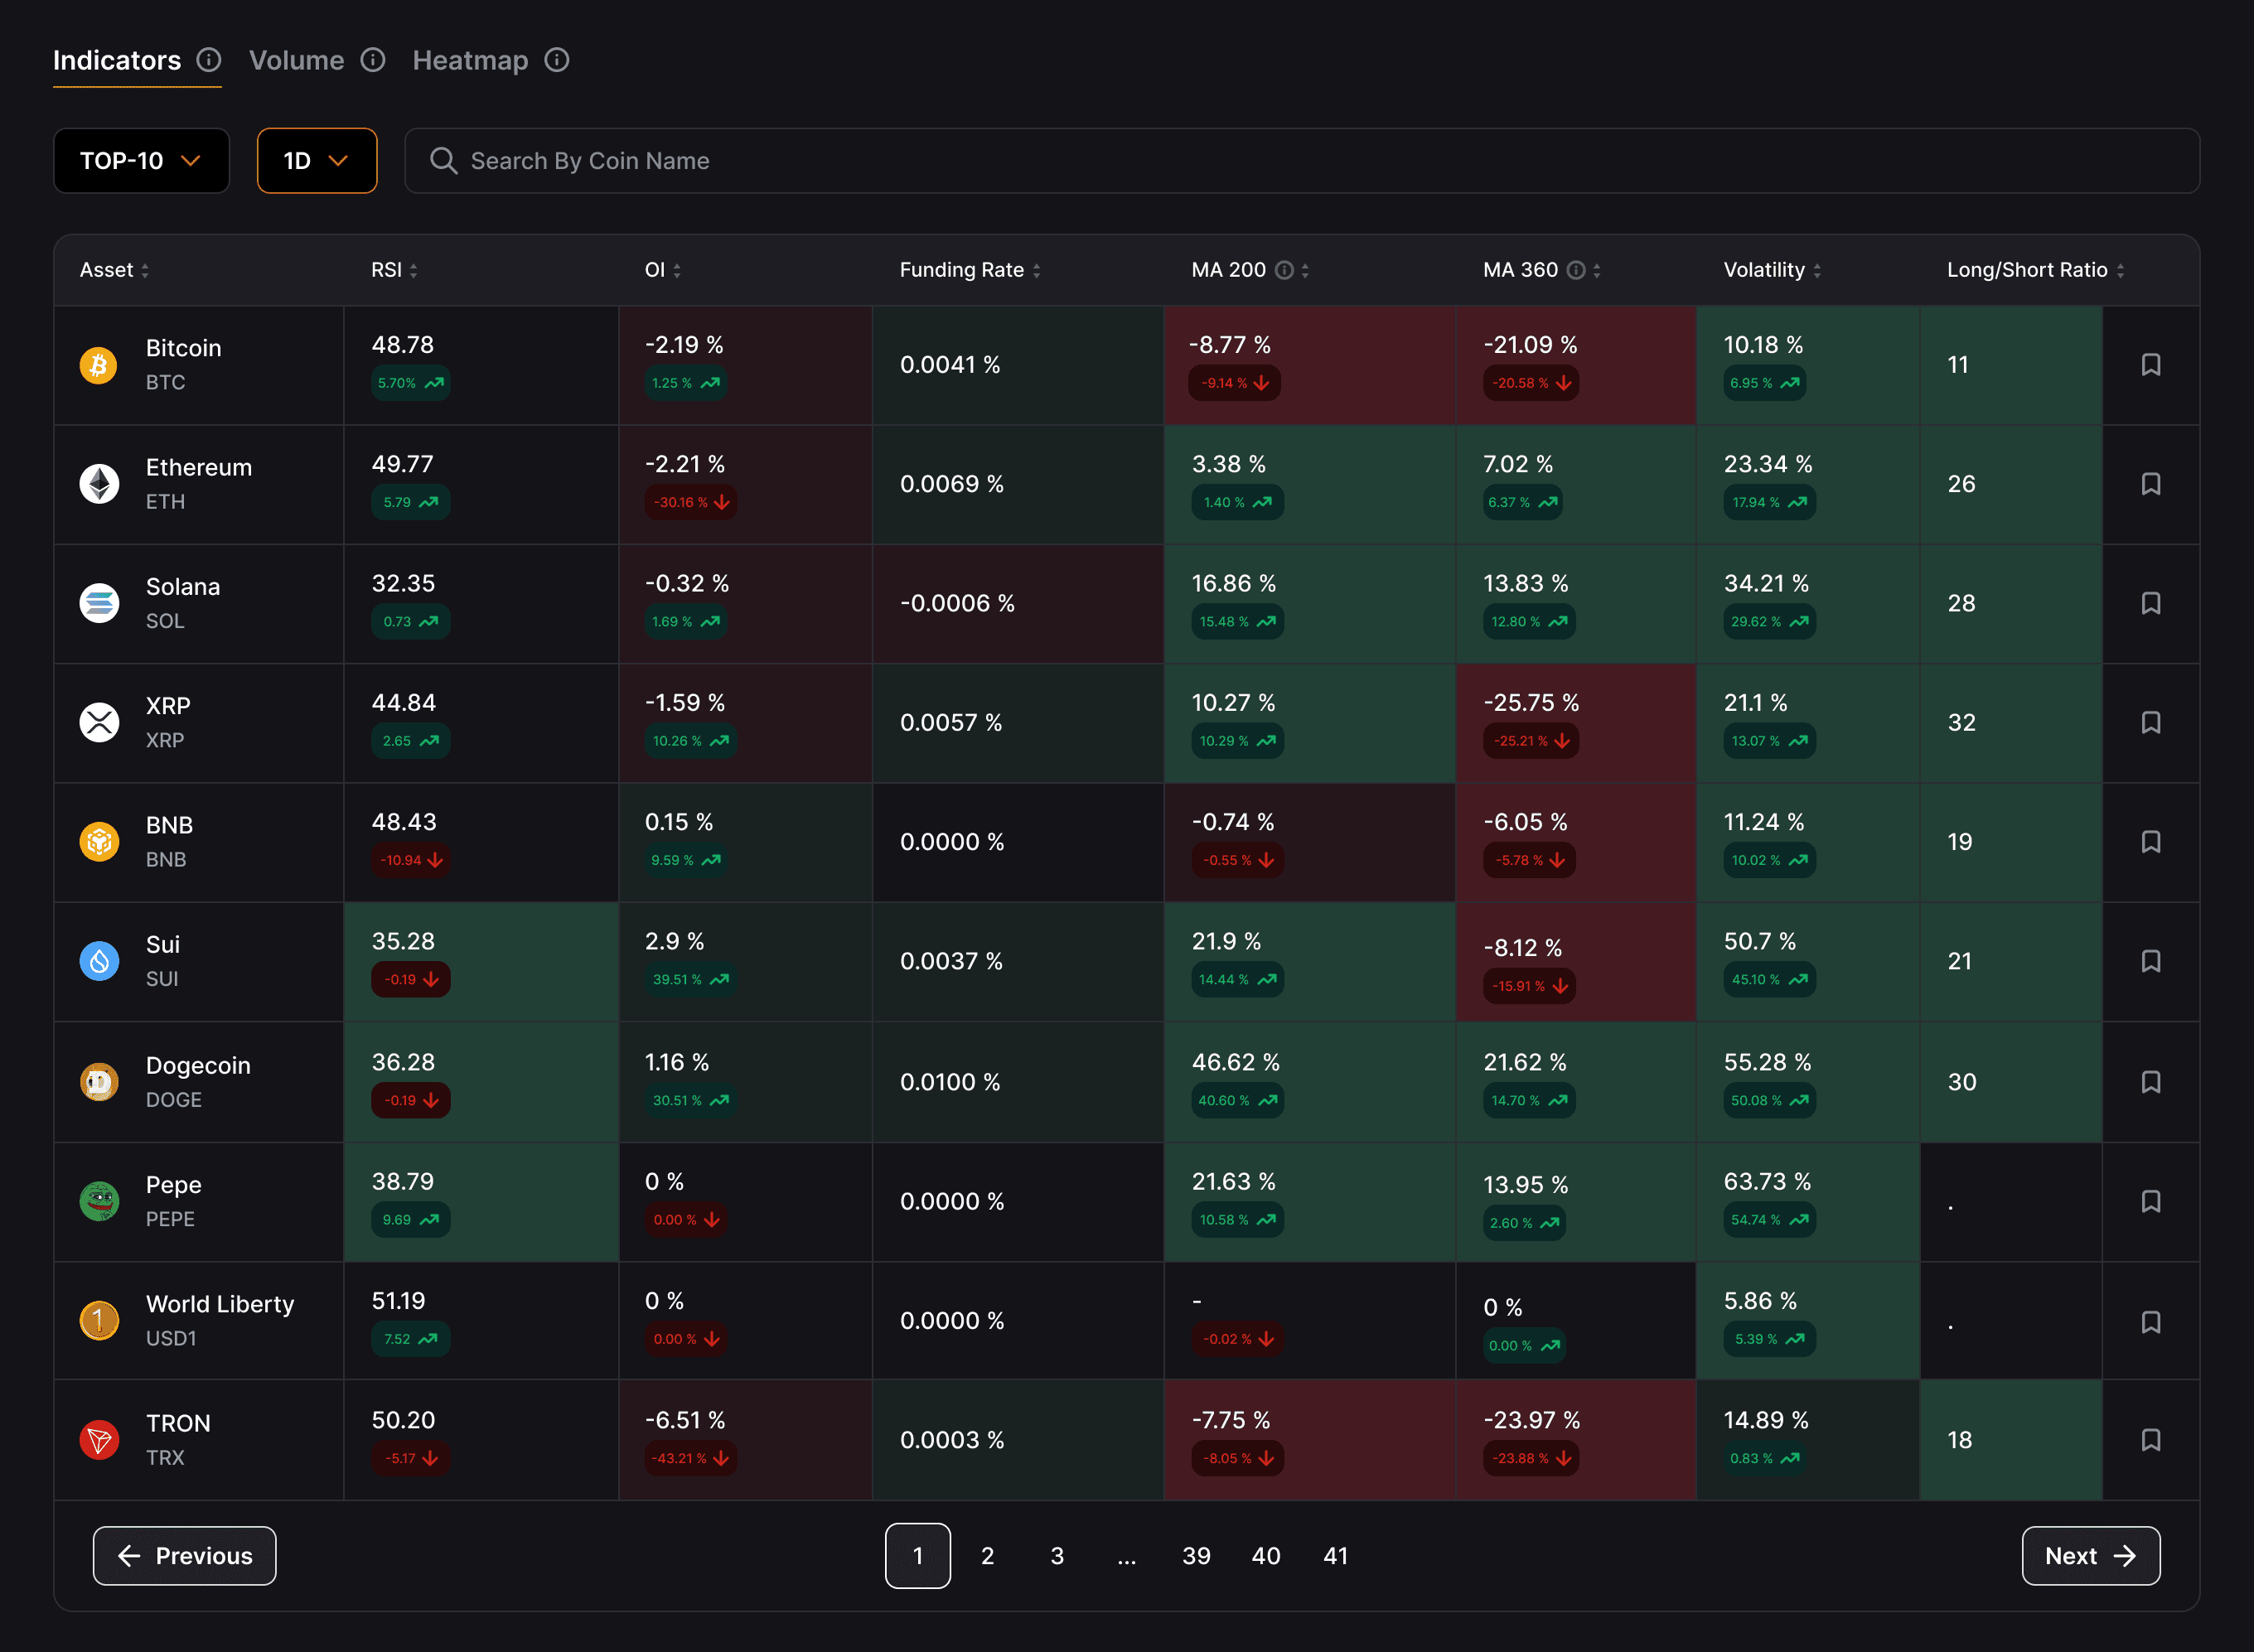This screenshot has width=2254, height=1652.
Task: Open the TOP-10 dropdown
Action: (141, 161)
